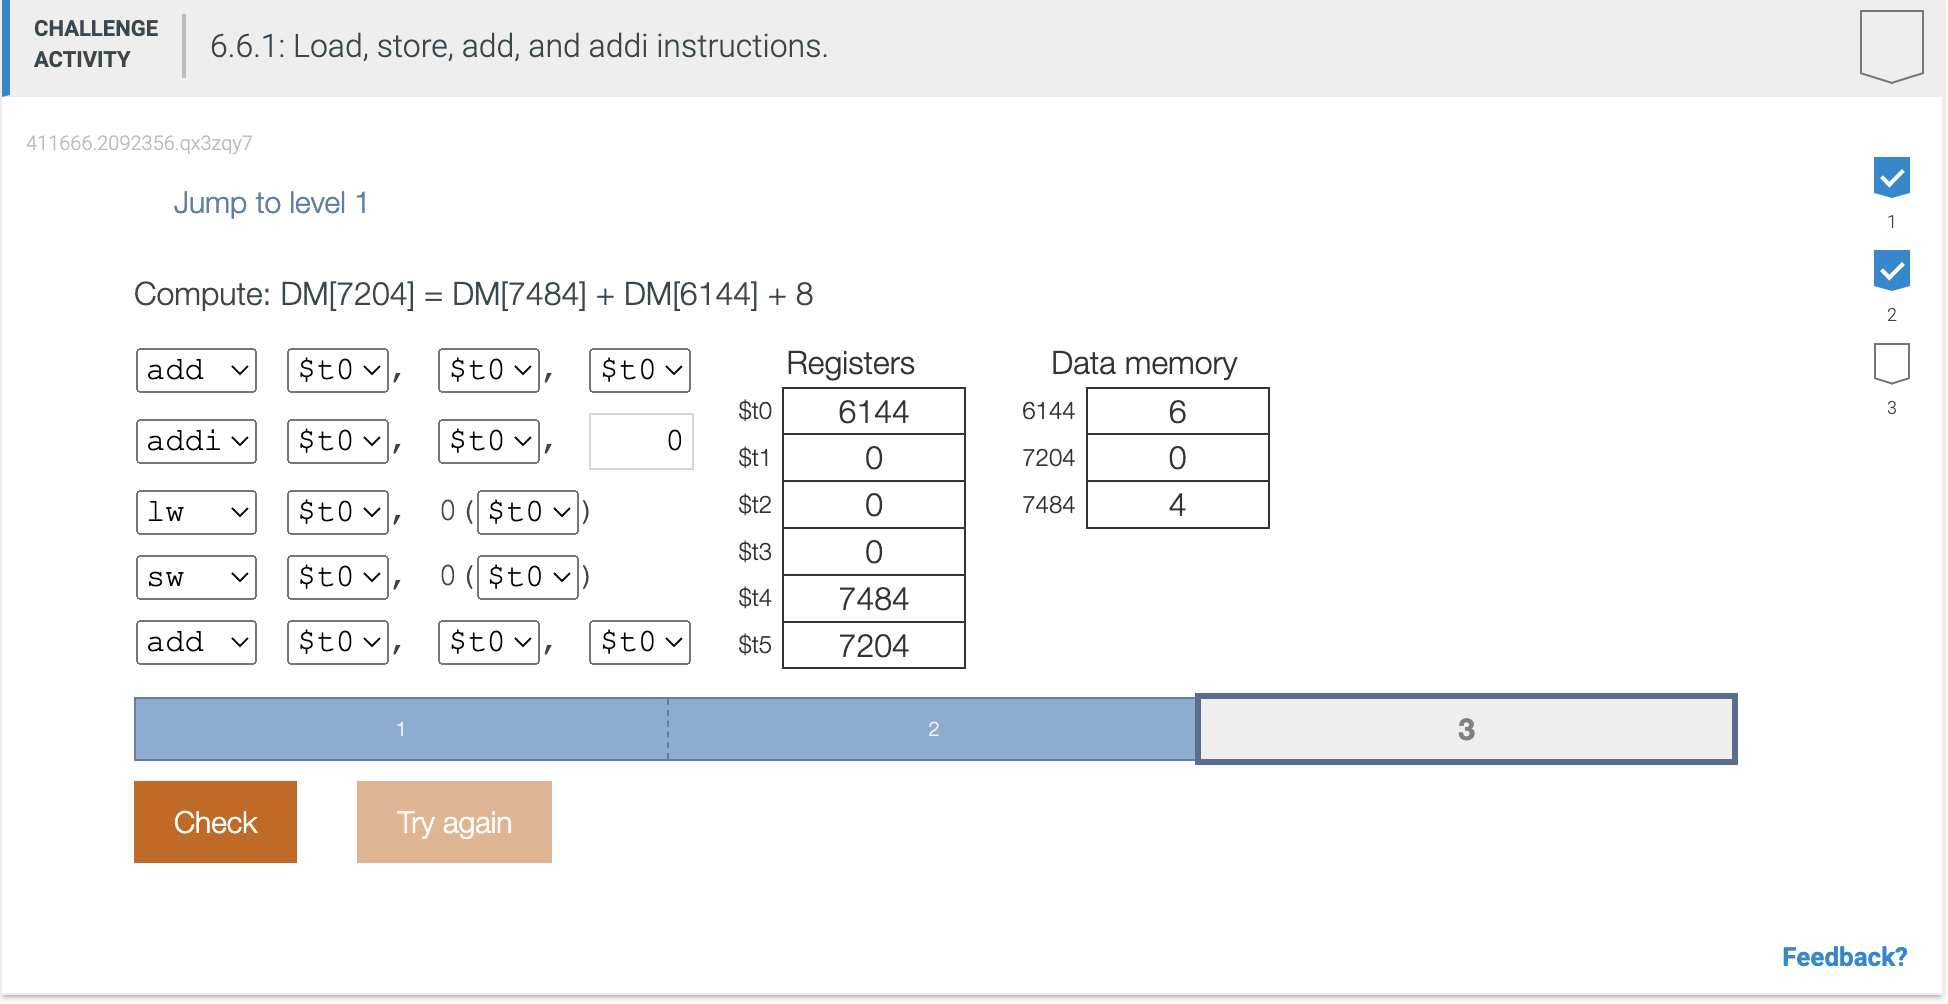This screenshot has width=1948, height=1004.
Task: Open lw row base address register dropdown
Action: coord(528,512)
